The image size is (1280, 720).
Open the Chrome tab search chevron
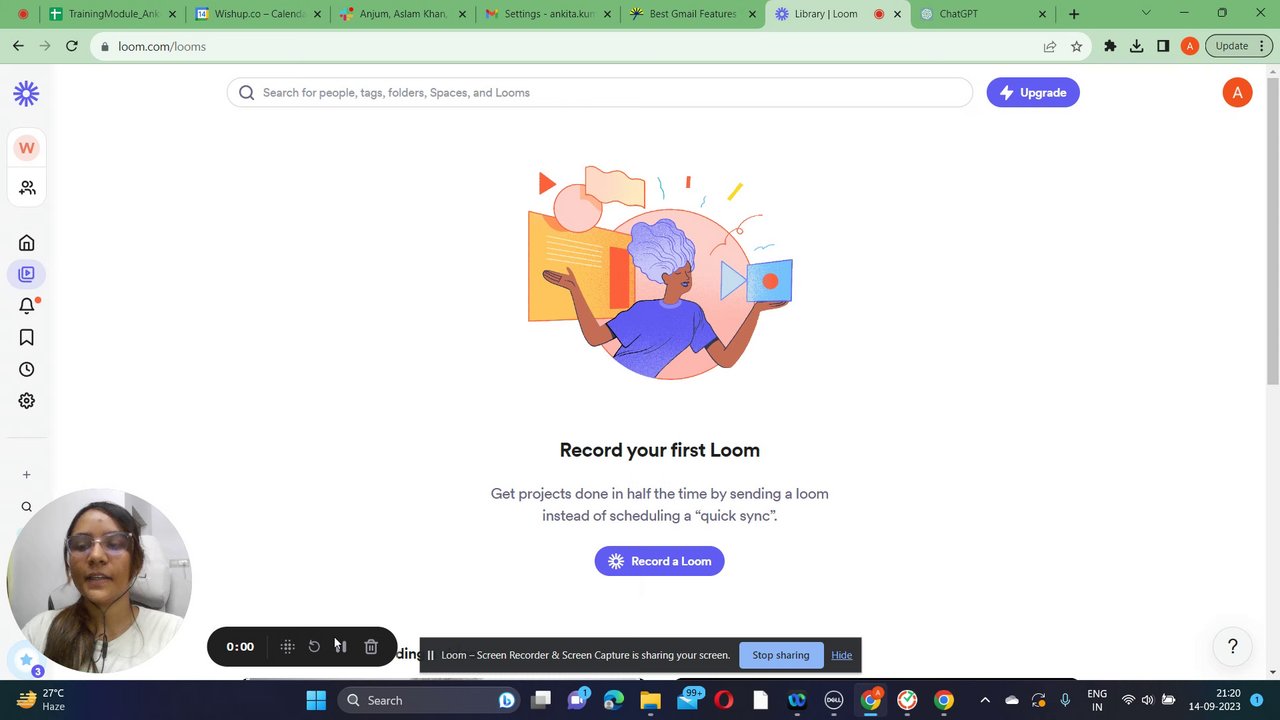point(1146,13)
